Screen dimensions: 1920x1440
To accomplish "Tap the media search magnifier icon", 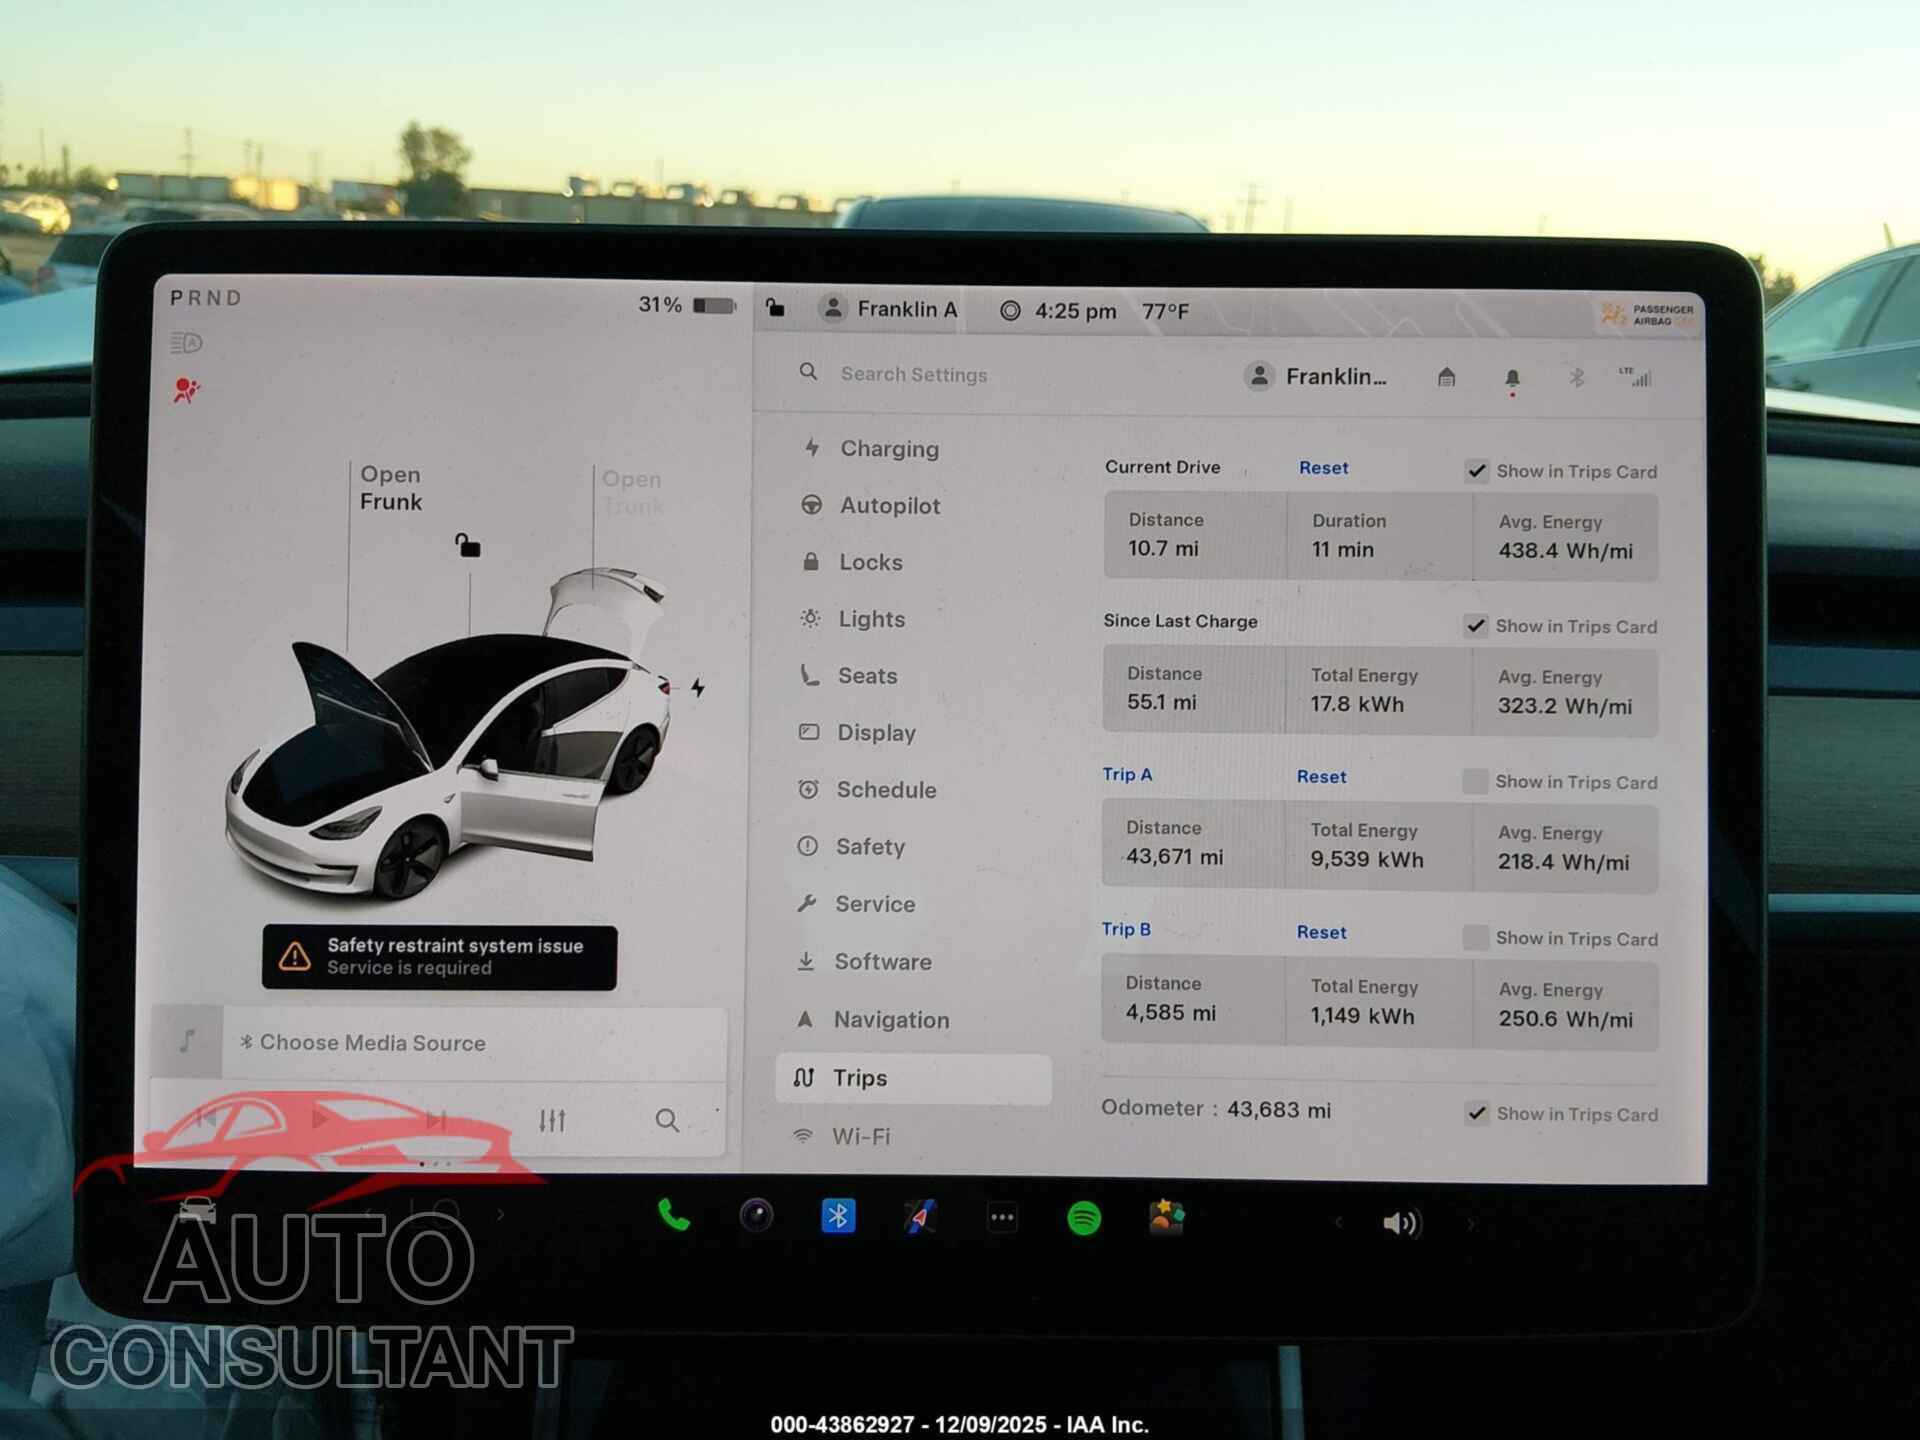I will pos(667,1120).
